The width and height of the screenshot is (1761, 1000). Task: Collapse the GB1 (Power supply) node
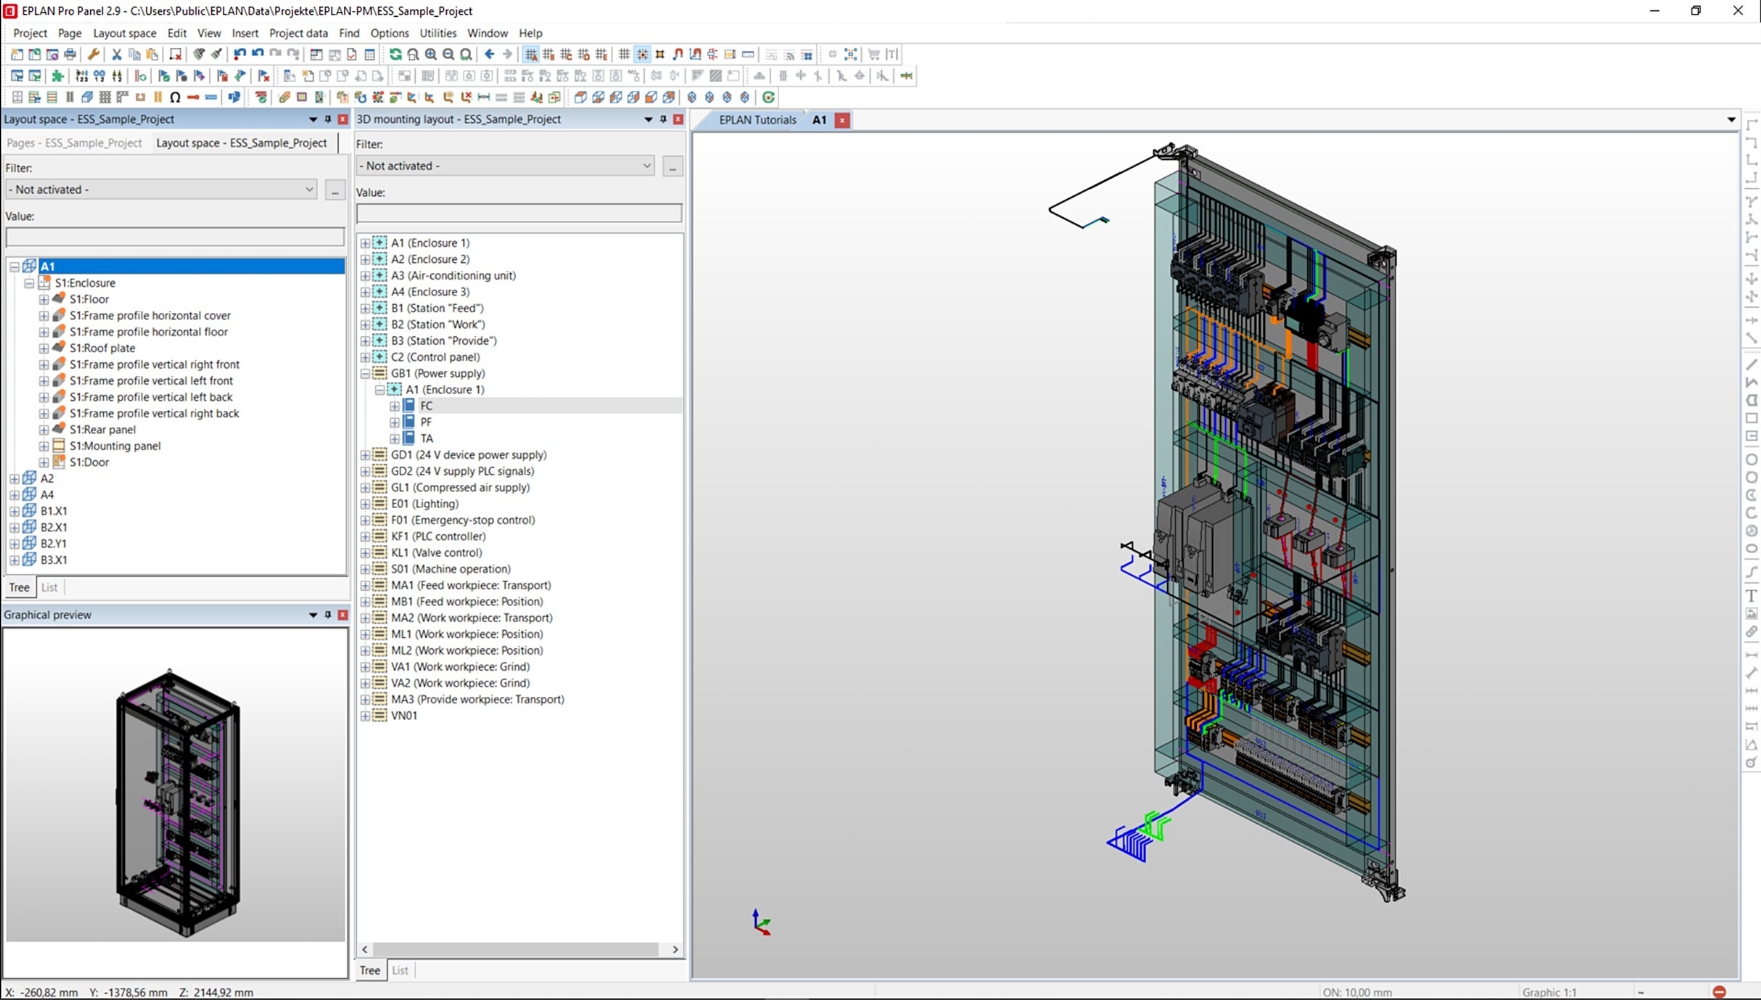click(x=366, y=373)
